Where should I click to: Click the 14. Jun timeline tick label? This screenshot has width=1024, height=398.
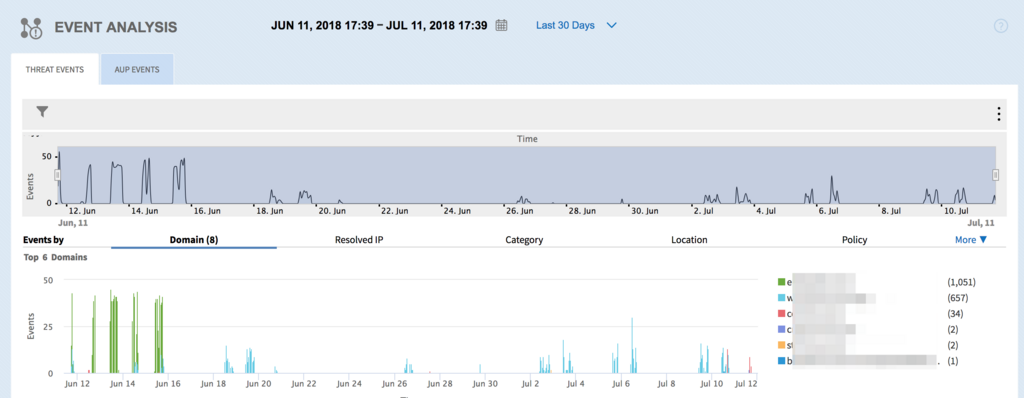click(x=145, y=211)
